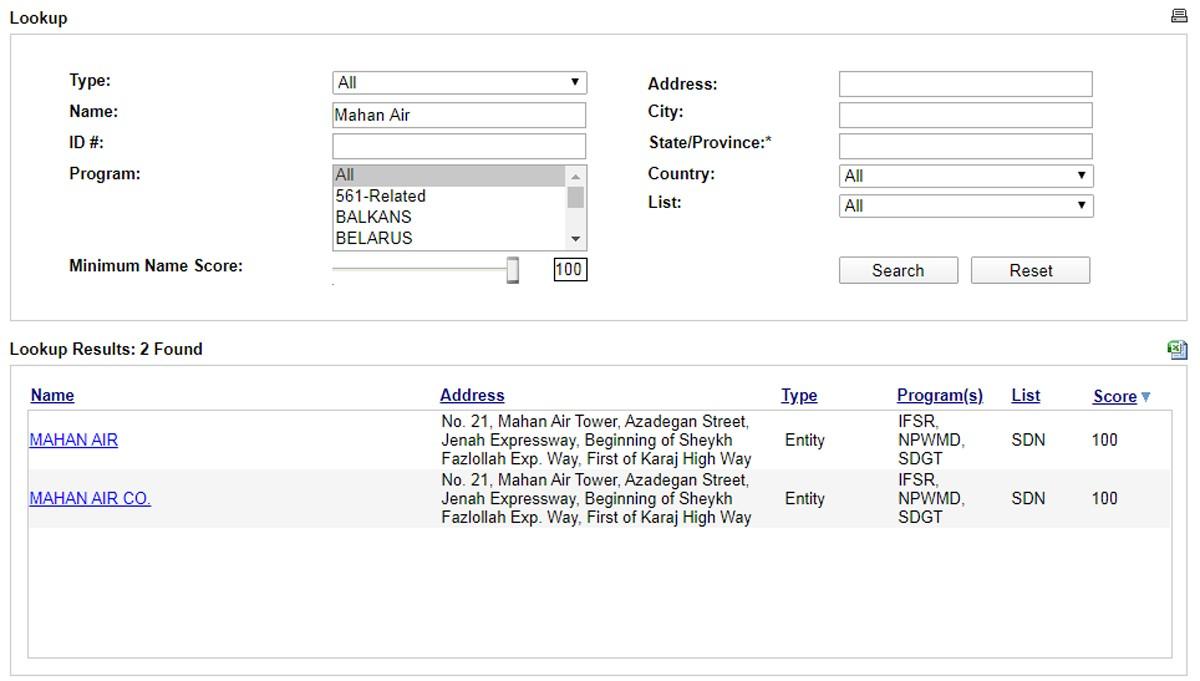This screenshot has width=1200, height=681.
Task: Select 561-Related program option
Action: (x=450, y=196)
